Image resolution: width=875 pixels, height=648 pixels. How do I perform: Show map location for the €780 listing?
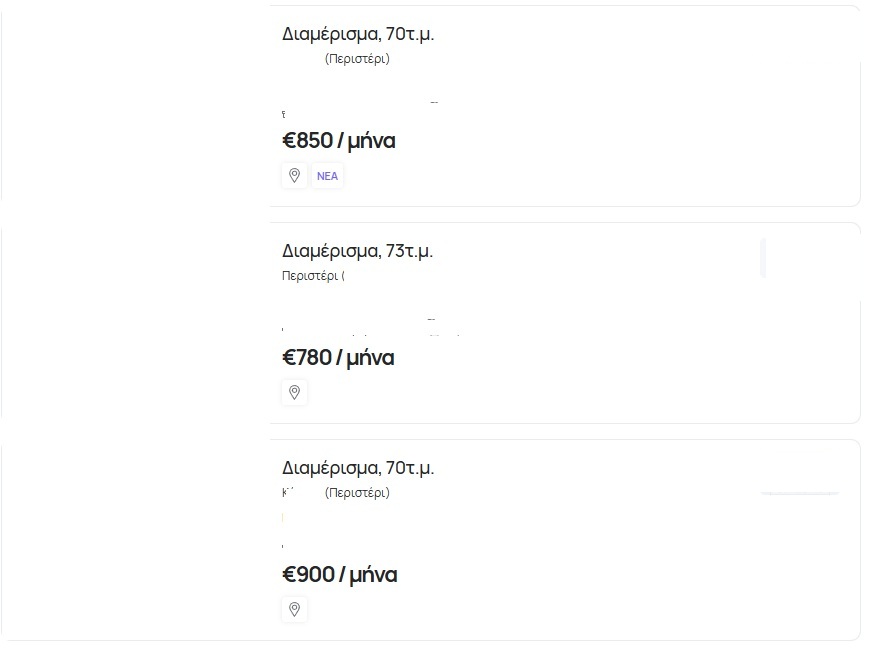[x=294, y=393]
